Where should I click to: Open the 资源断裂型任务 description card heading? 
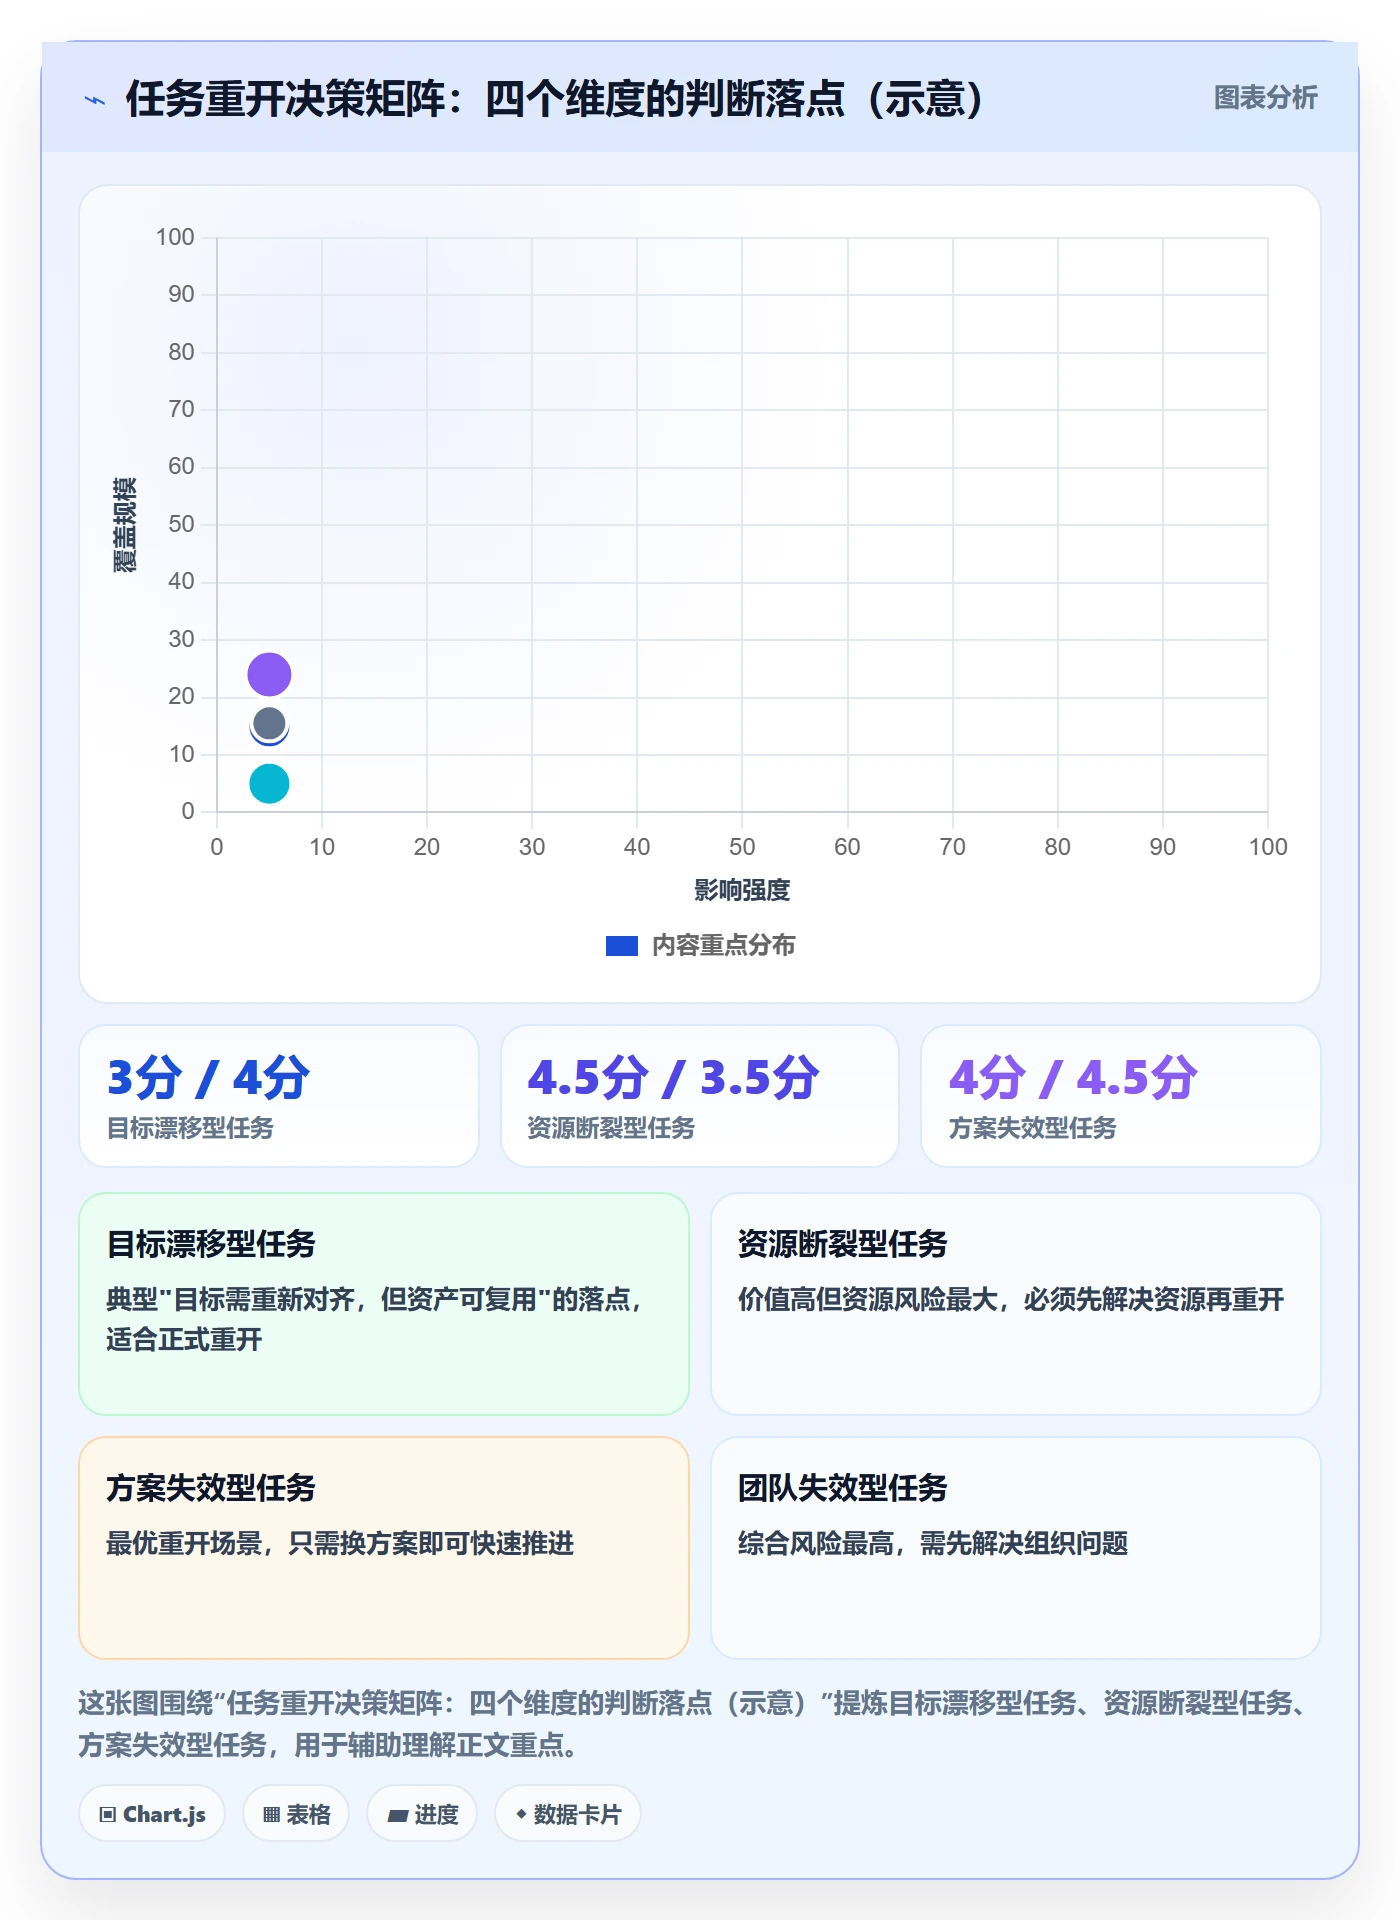[x=842, y=1244]
